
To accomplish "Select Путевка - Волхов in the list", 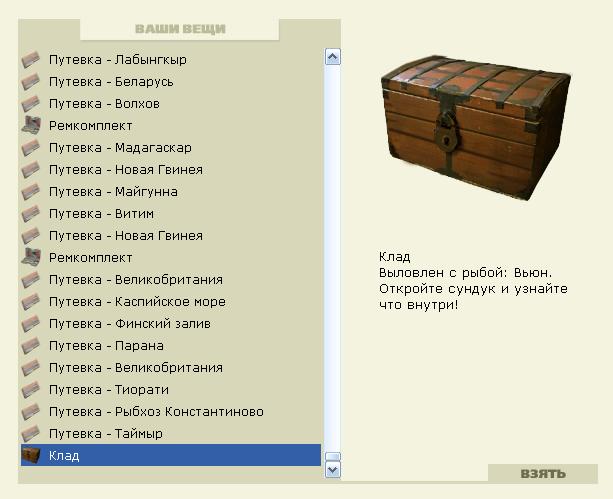I will point(171,104).
